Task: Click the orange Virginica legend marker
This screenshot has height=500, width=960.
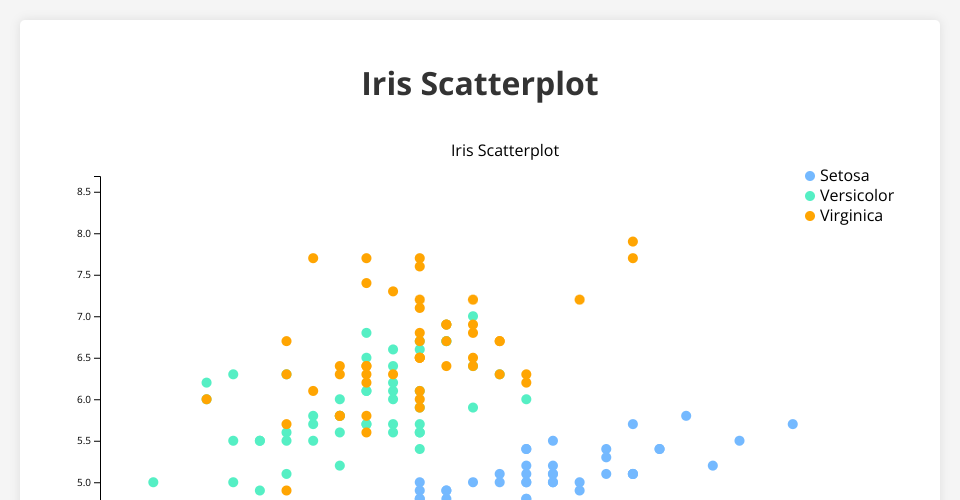Action: (810, 216)
